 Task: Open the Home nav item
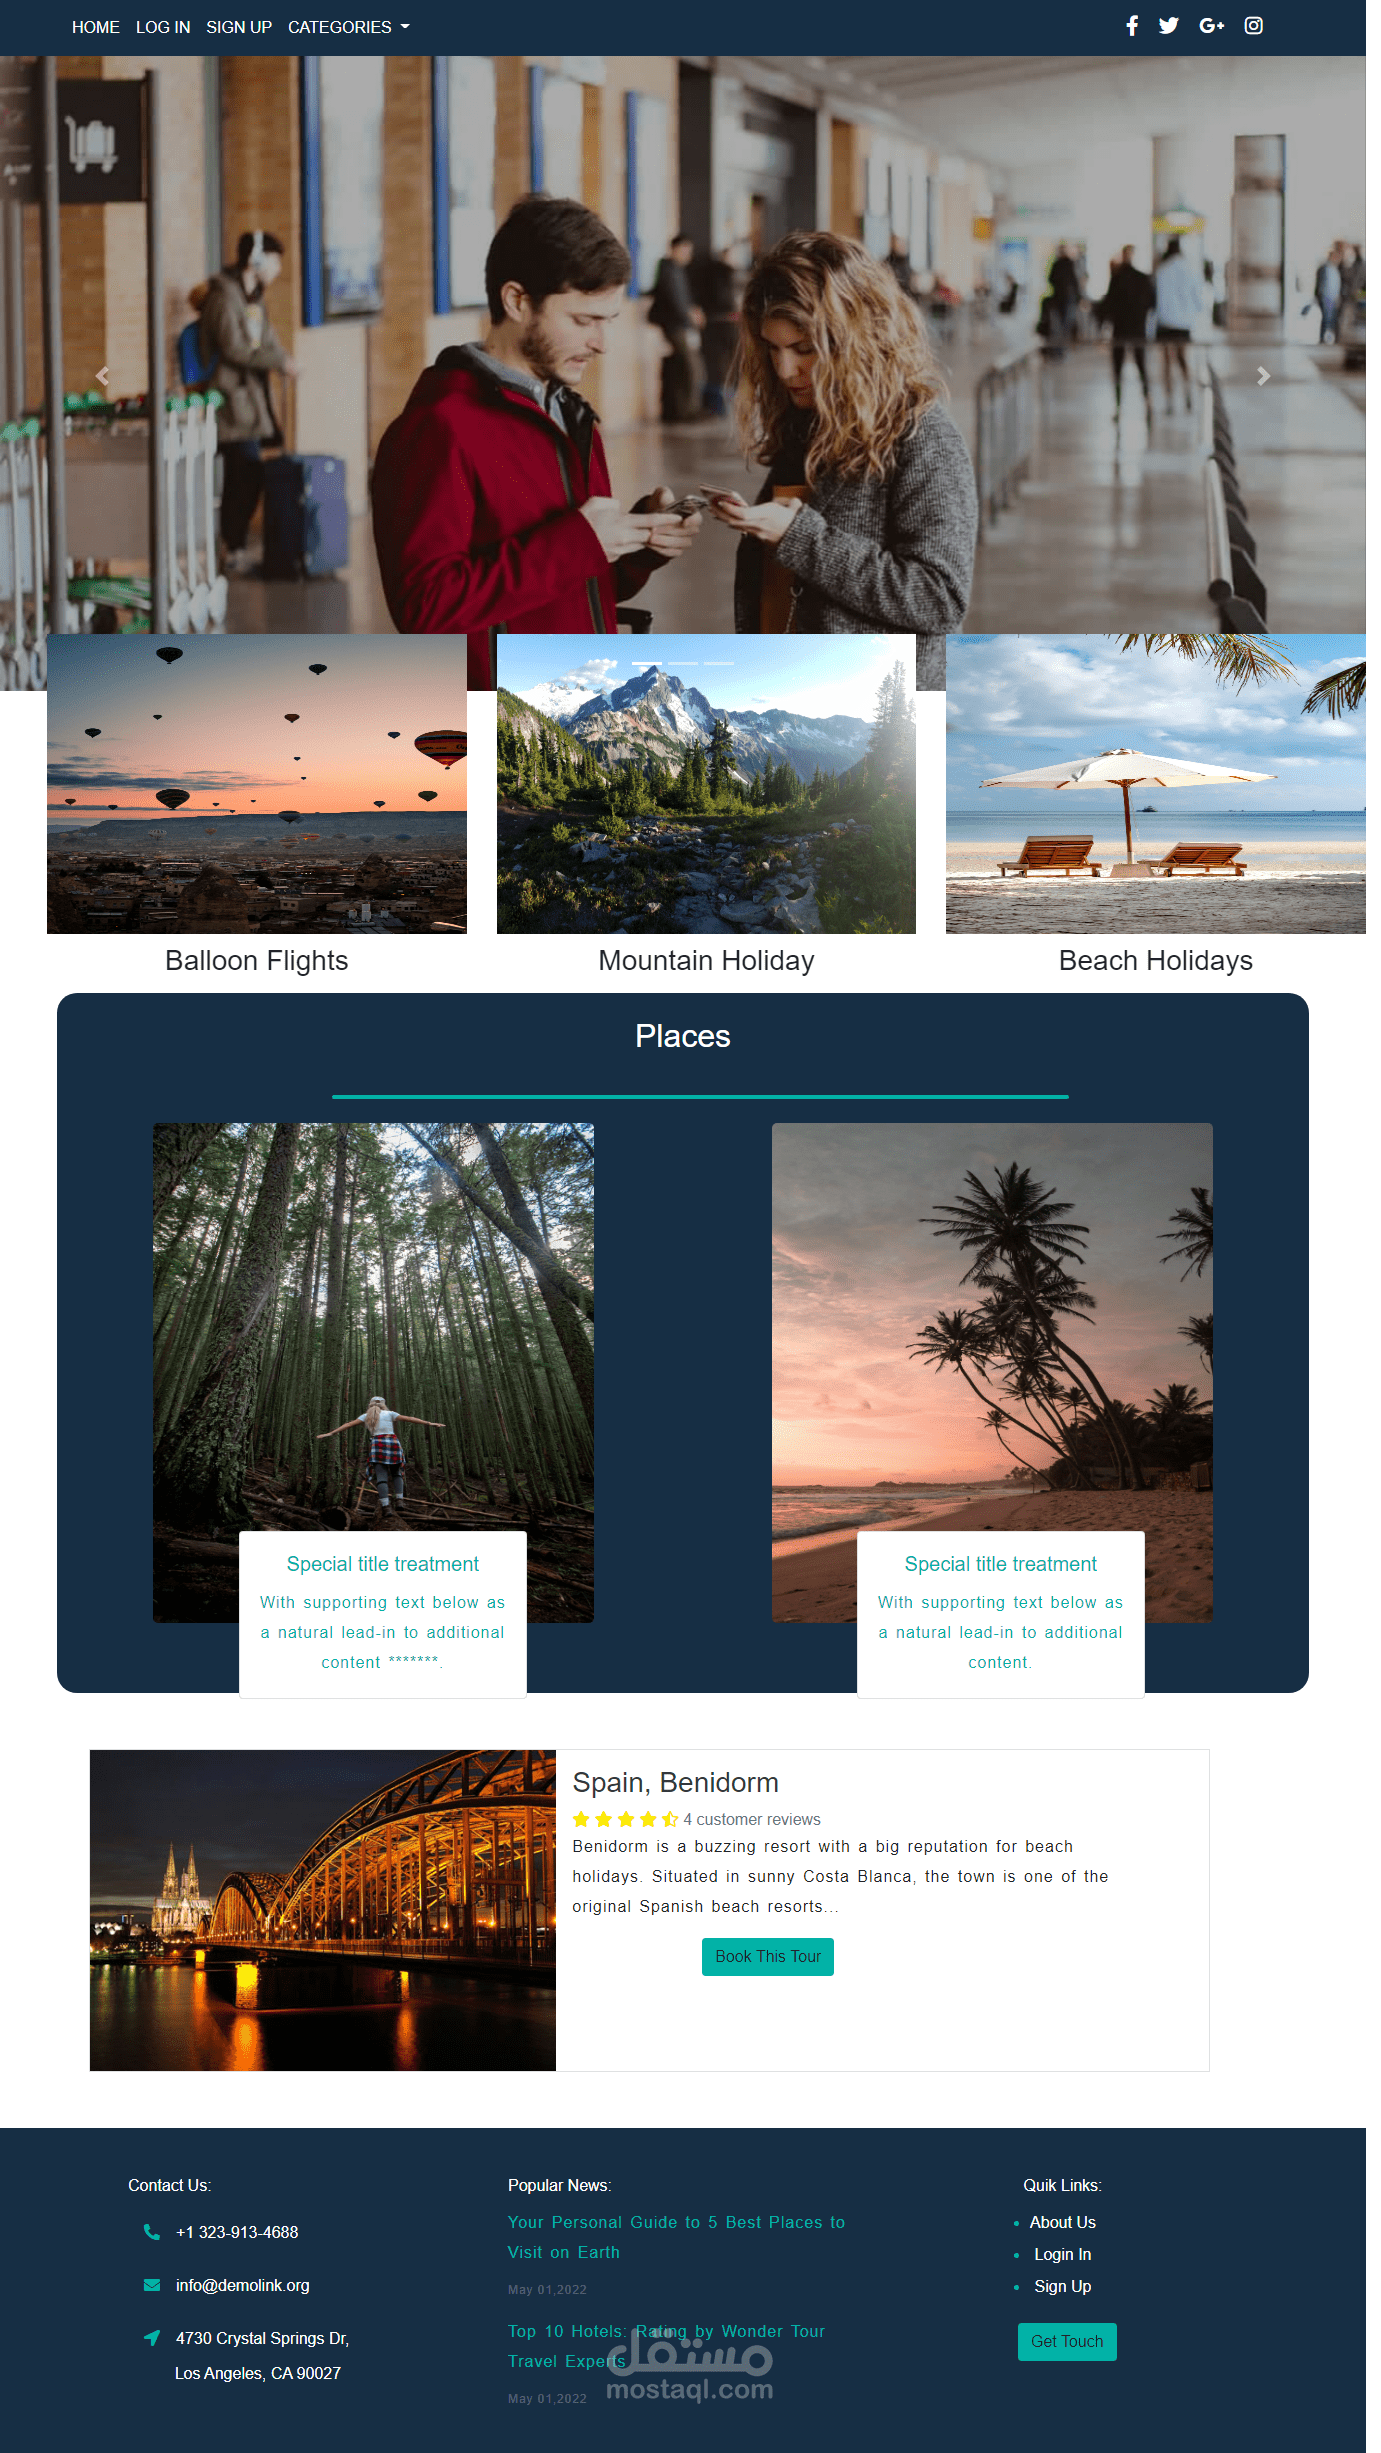pos(96,27)
